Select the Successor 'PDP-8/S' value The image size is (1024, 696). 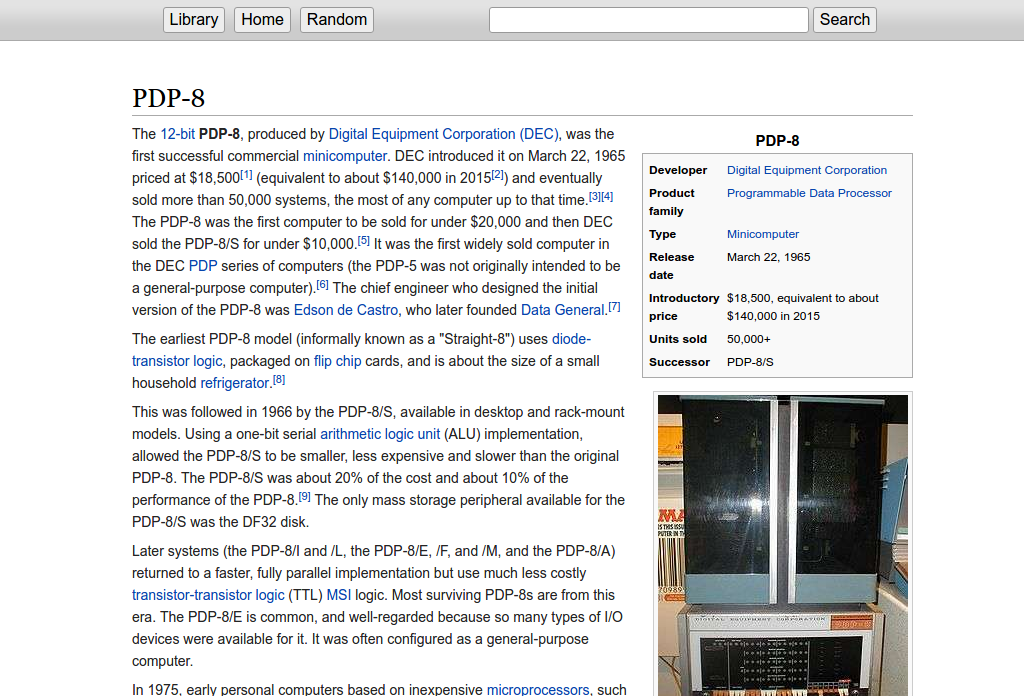point(750,362)
